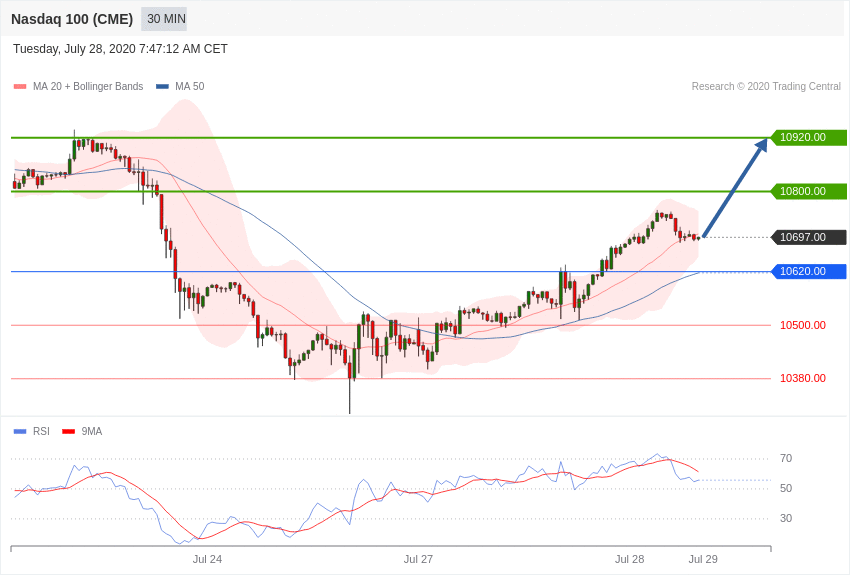Click the blue MA 50 legend swatch
The width and height of the screenshot is (850, 576).
click(162, 87)
